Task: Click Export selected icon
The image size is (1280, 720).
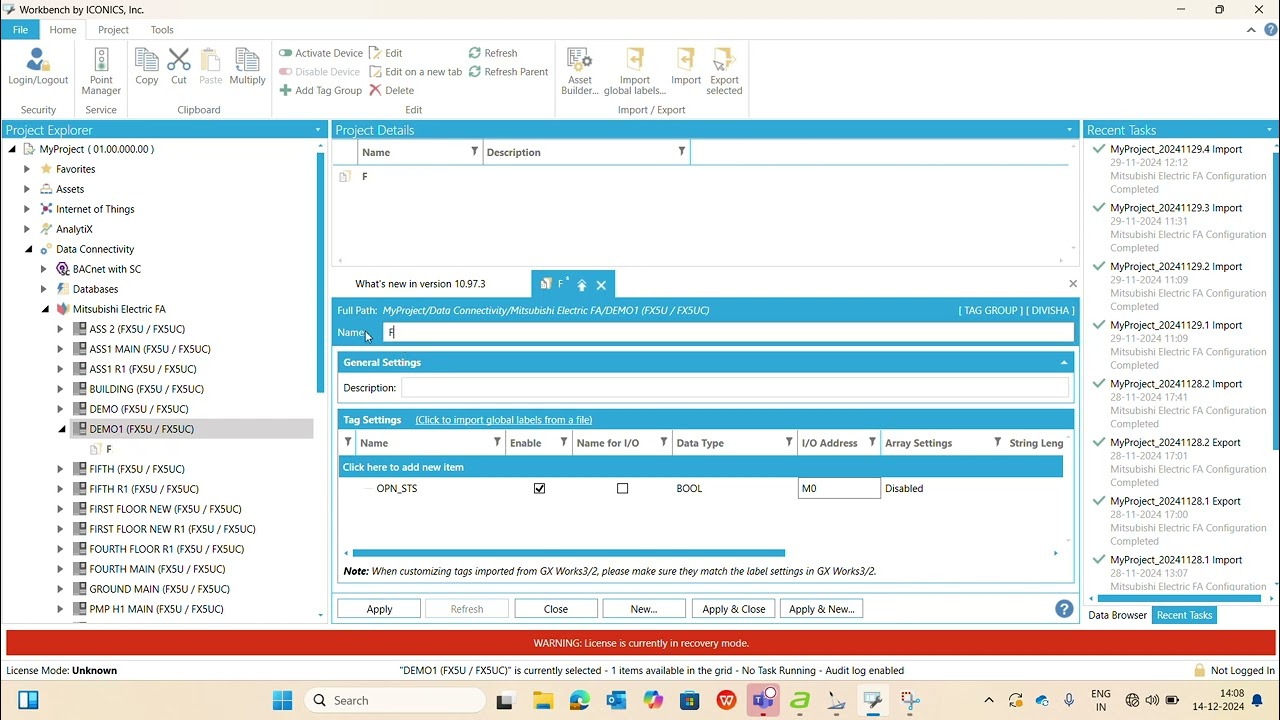Action: pyautogui.click(x=724, y=71)
